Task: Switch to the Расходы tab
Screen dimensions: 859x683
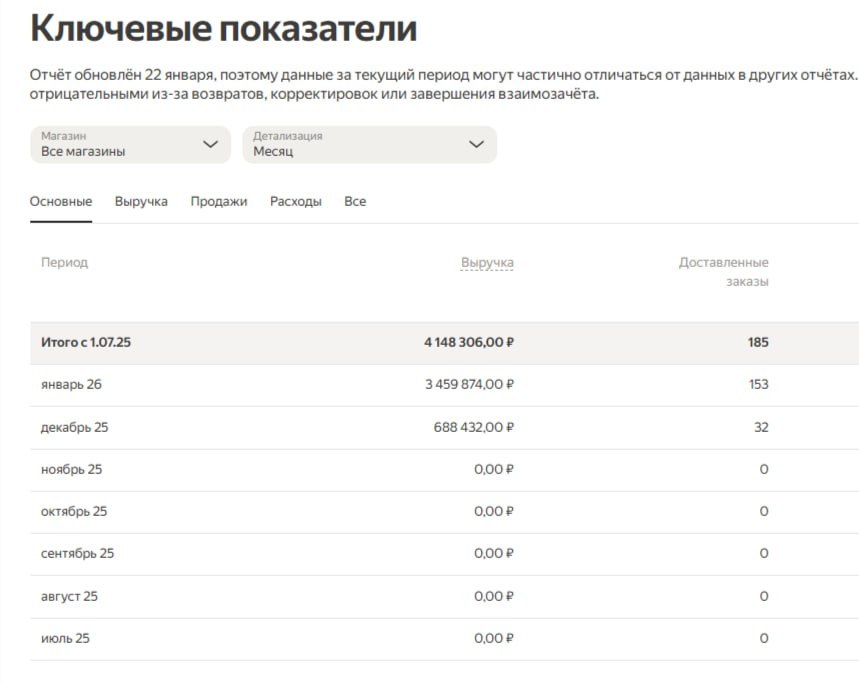Action: click(x=296, y=202)
